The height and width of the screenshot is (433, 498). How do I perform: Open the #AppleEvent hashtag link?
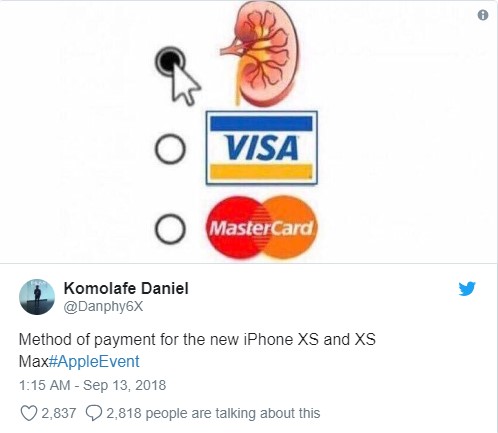94,362
